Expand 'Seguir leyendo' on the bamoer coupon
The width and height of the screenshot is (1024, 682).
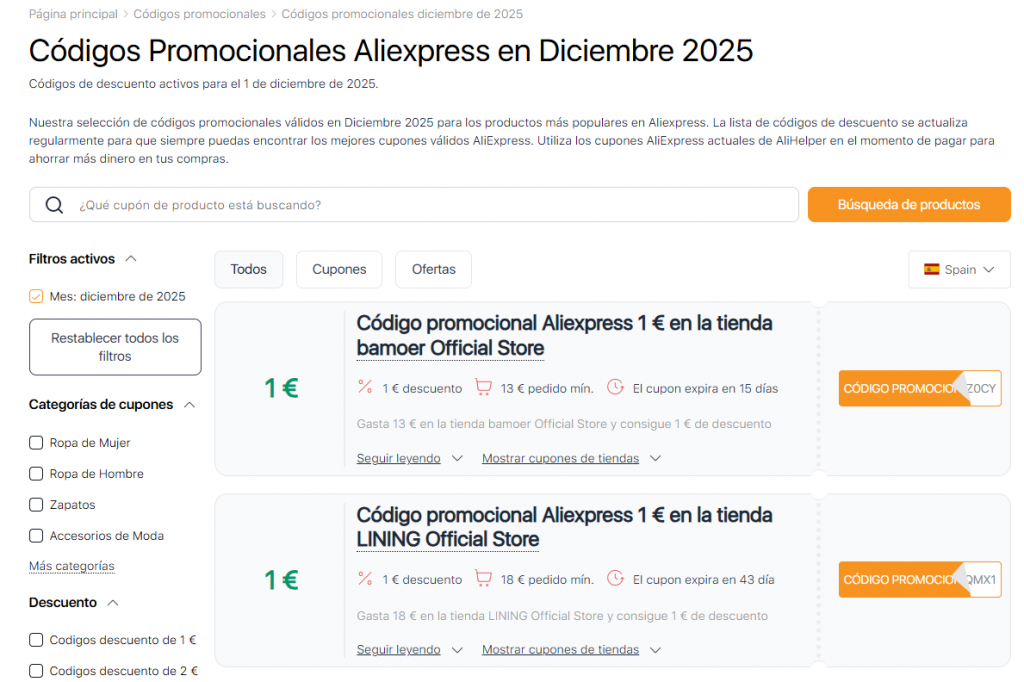click(401, 457)
